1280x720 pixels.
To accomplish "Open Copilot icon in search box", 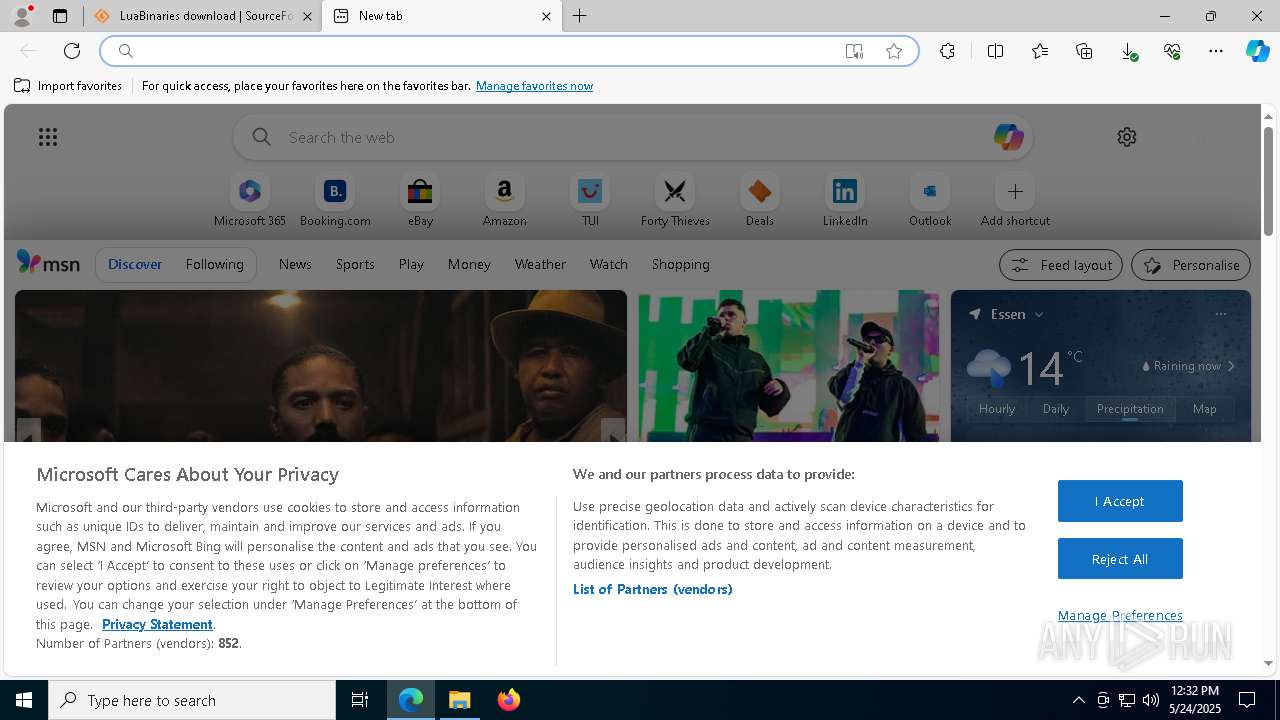I will pyautogui.click(x=1008, y=137).
